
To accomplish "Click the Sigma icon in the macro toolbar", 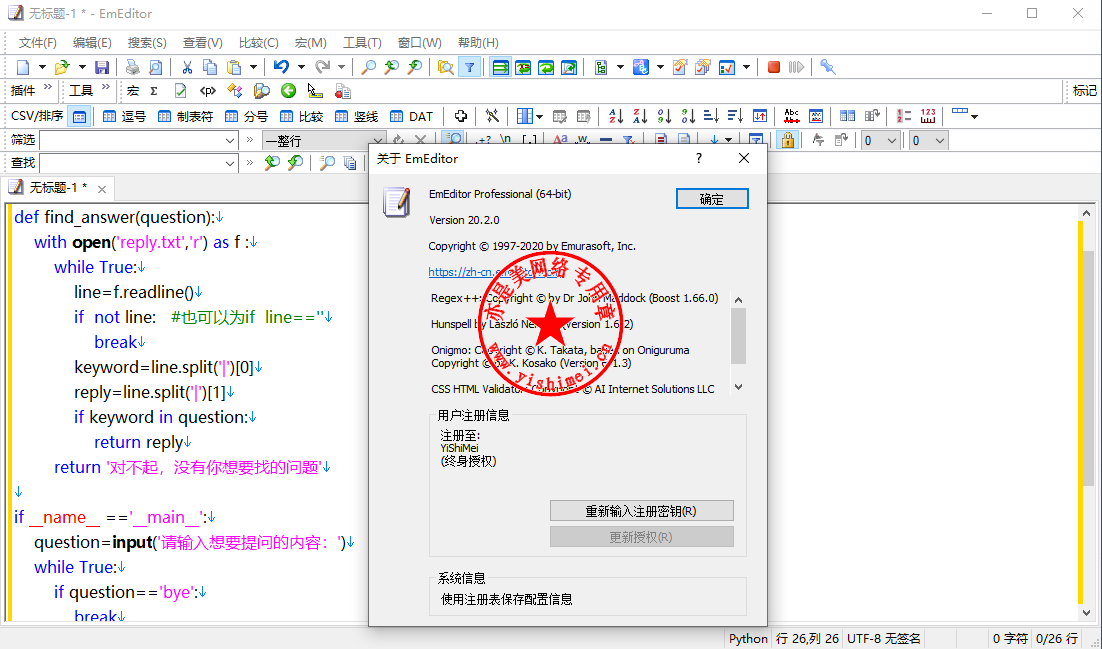I will [x=154, y=91].
